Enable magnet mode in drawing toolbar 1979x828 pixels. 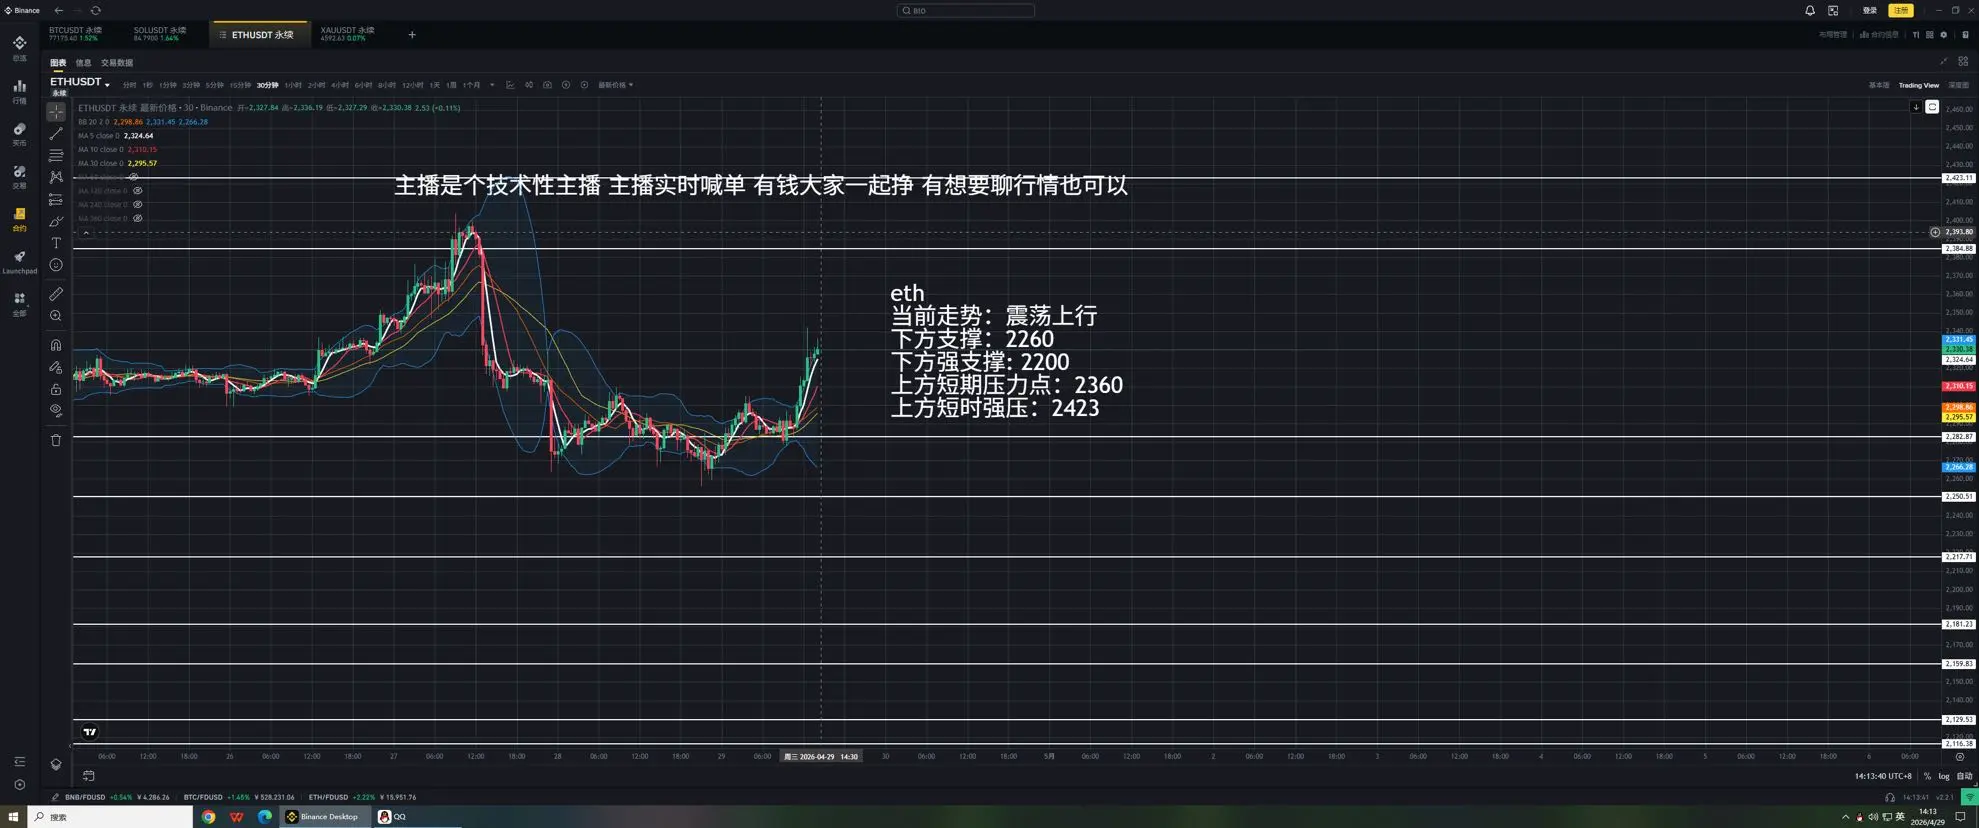tap(56, 345)
